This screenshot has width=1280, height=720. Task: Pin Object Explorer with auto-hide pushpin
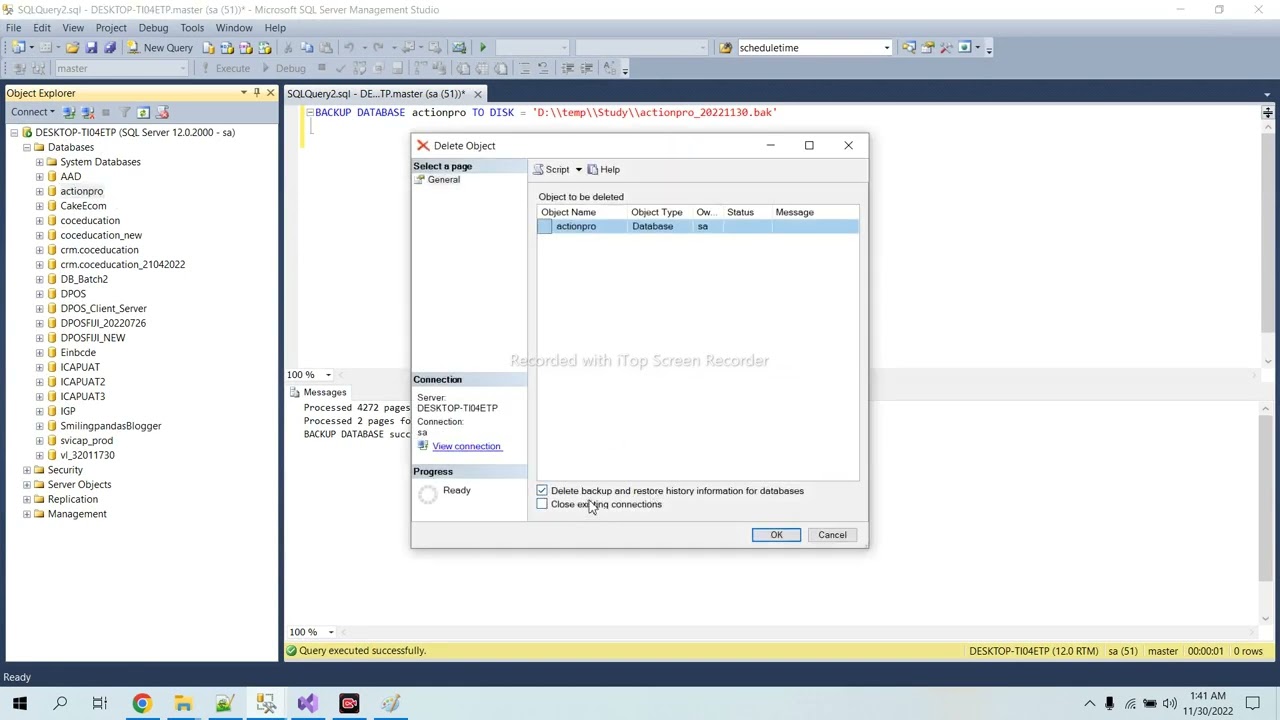pyautogui.click(x=257, y=93)
